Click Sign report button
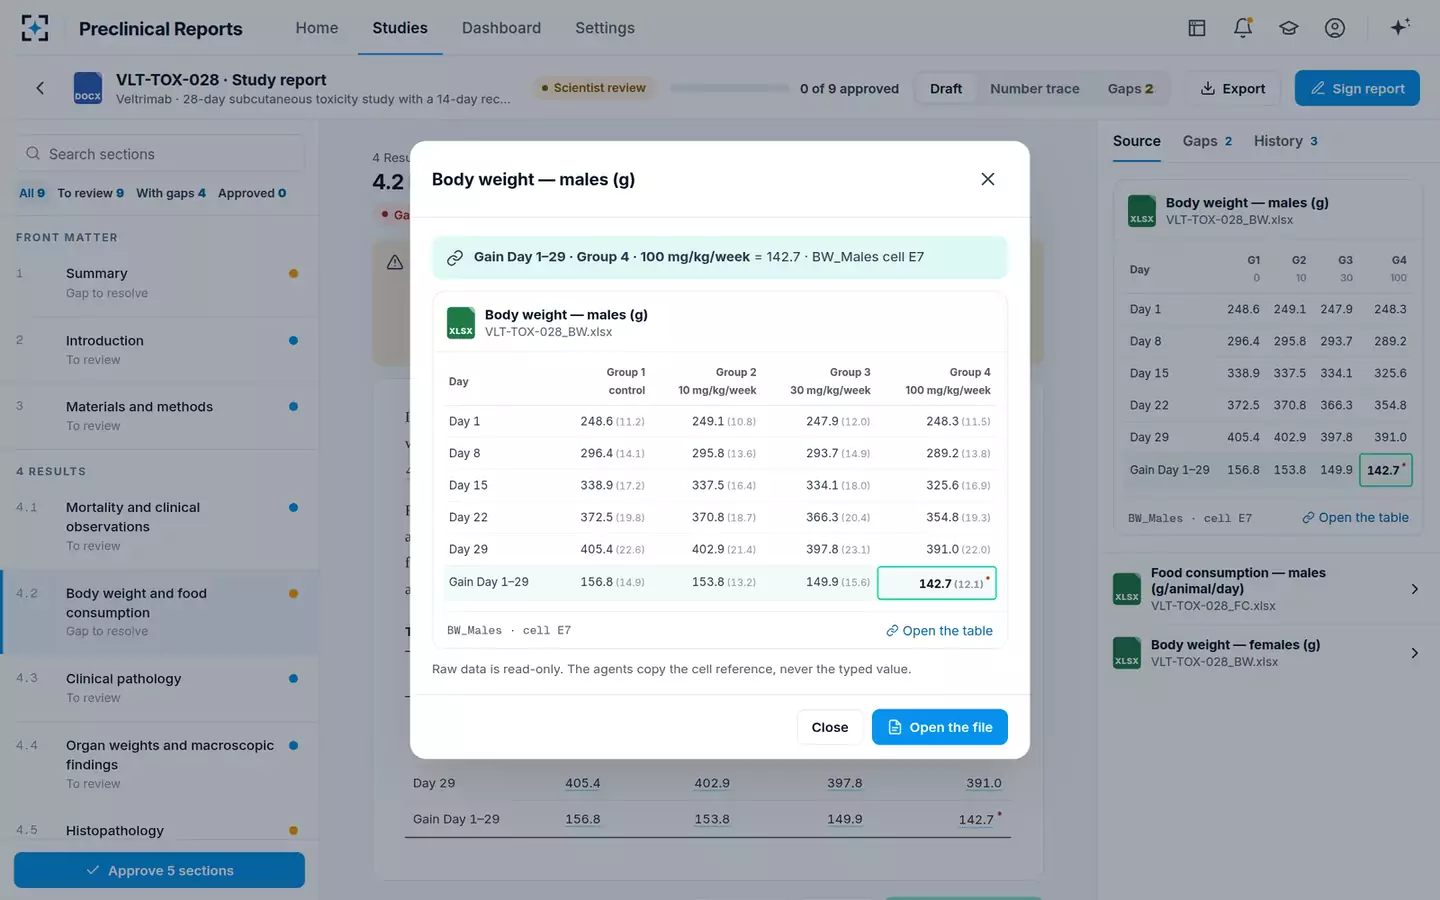Screen dimensions: 1440x900 (1357, 88)
